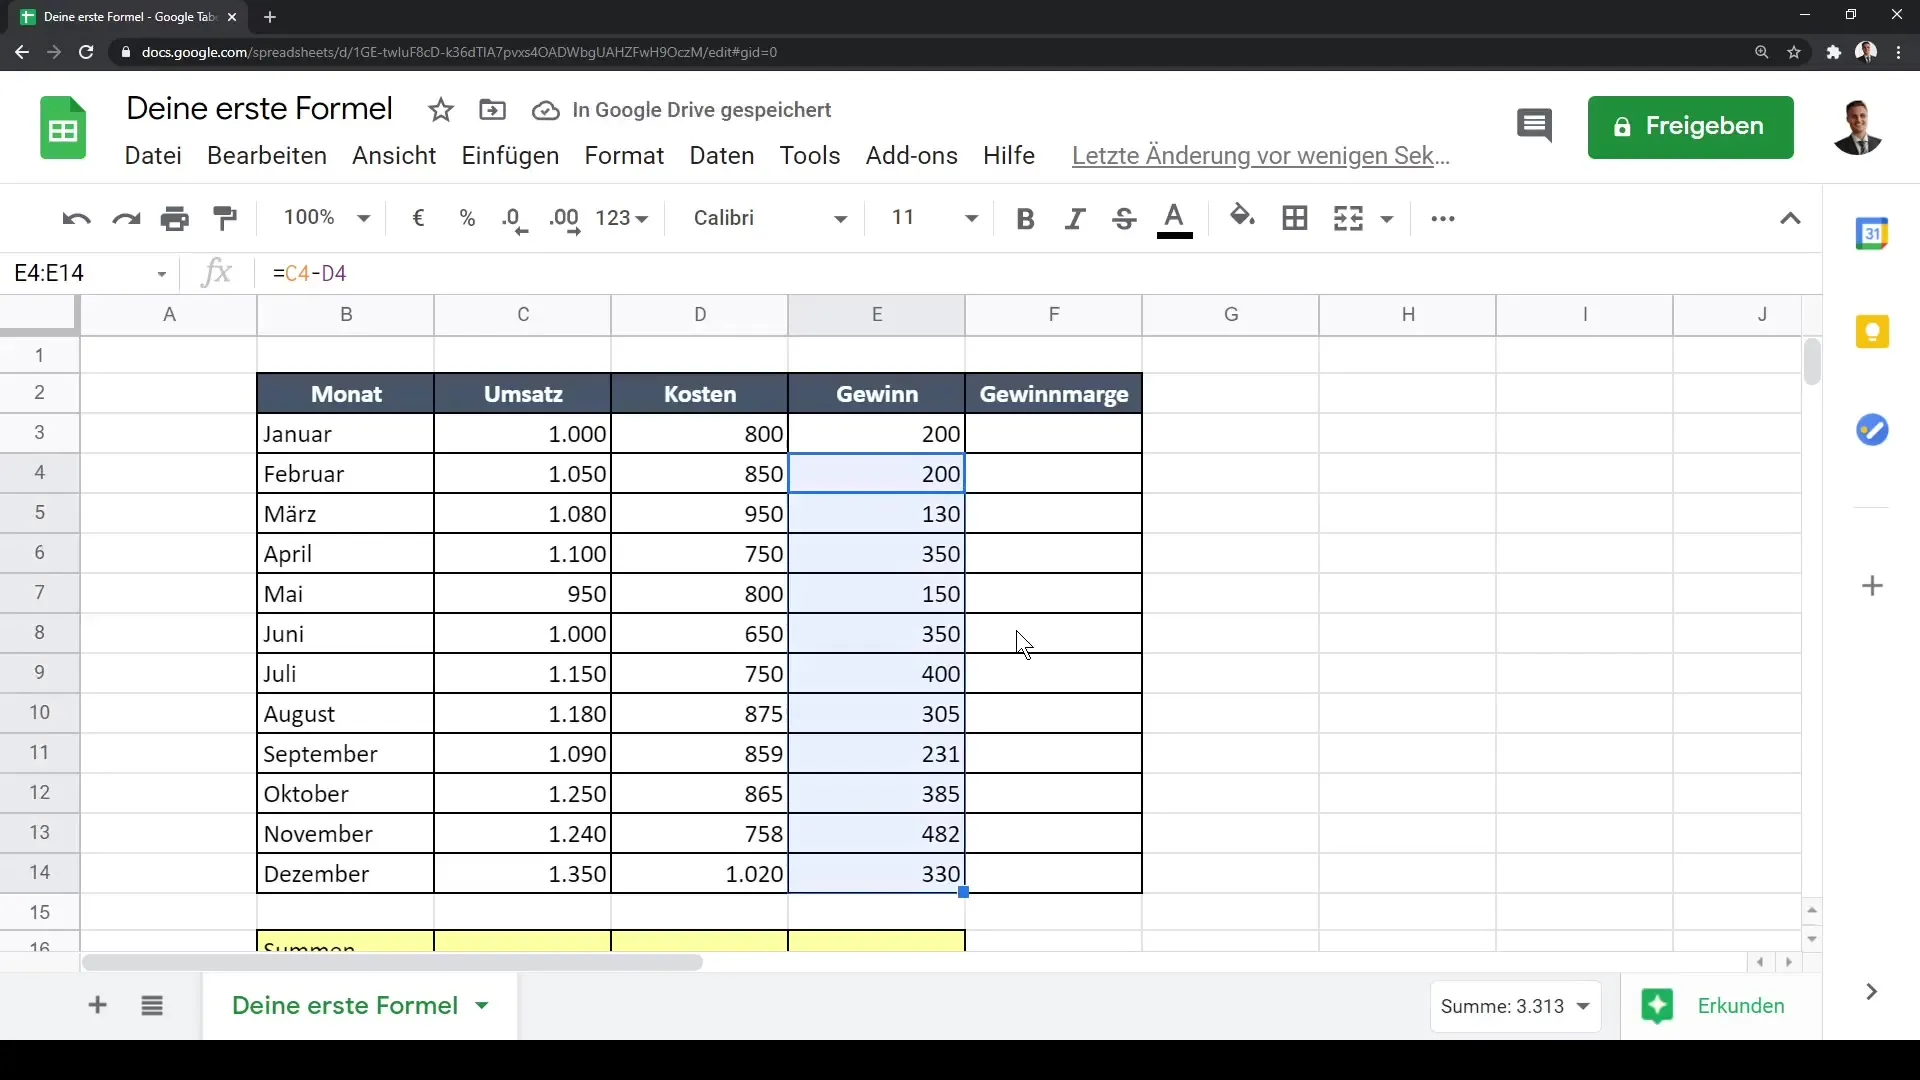This screenshot has height=1080, width=1920.
Task: Select the Gewinnmarge header cell
Action: click(x=1054, y=394)
